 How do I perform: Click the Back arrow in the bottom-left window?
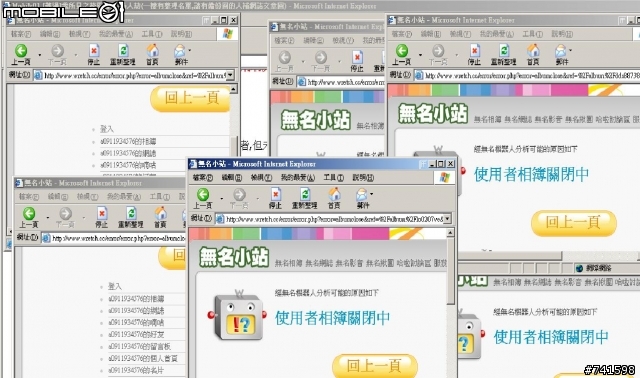pos(29,213)
